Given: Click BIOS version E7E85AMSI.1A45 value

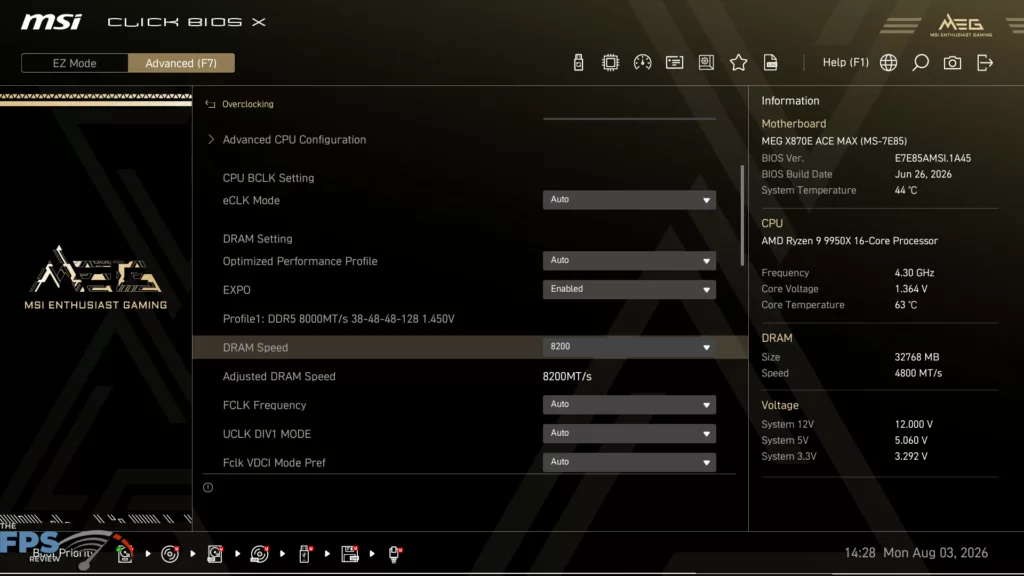Looking at the screenshot, I should [933, 158].
